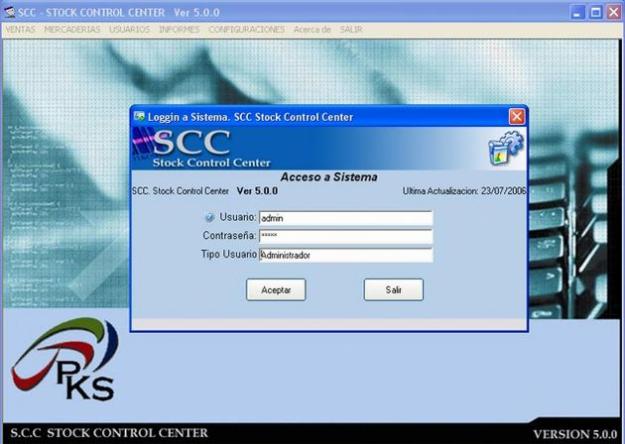Click the Salir button in login dialog

coord(393,290)
